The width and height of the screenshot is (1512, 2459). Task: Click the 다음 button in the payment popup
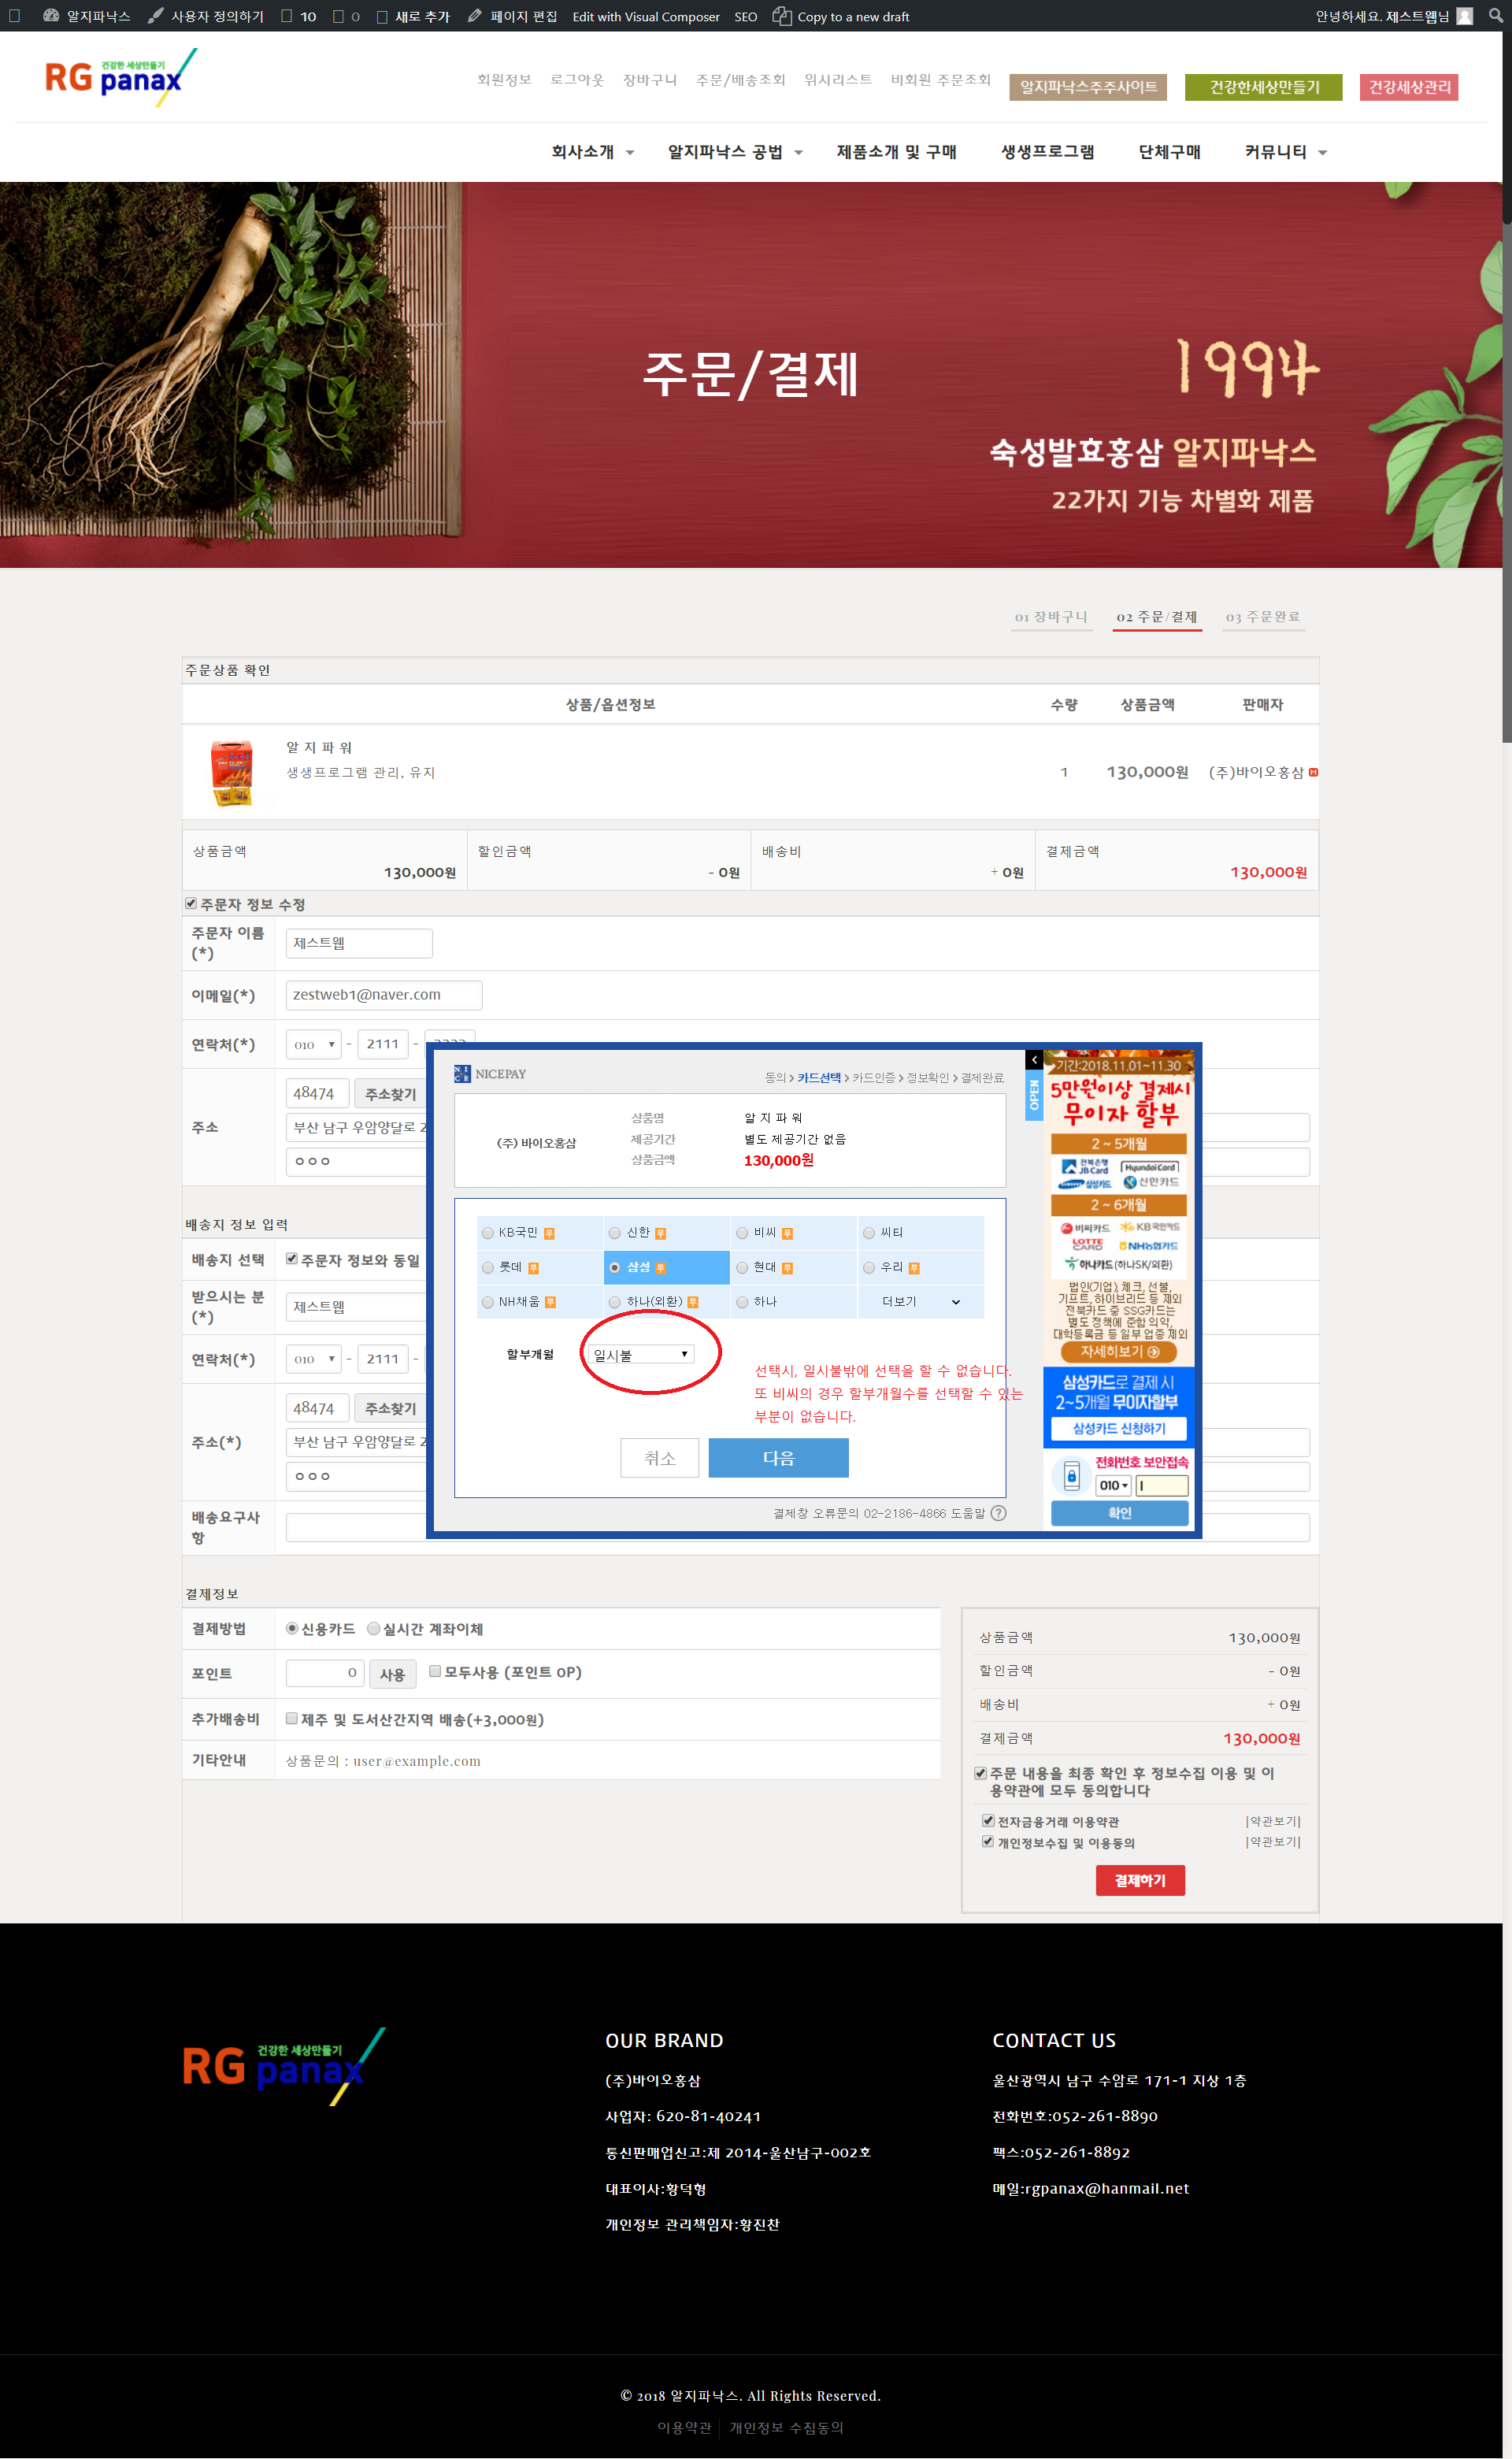(x=778, y=1457)
